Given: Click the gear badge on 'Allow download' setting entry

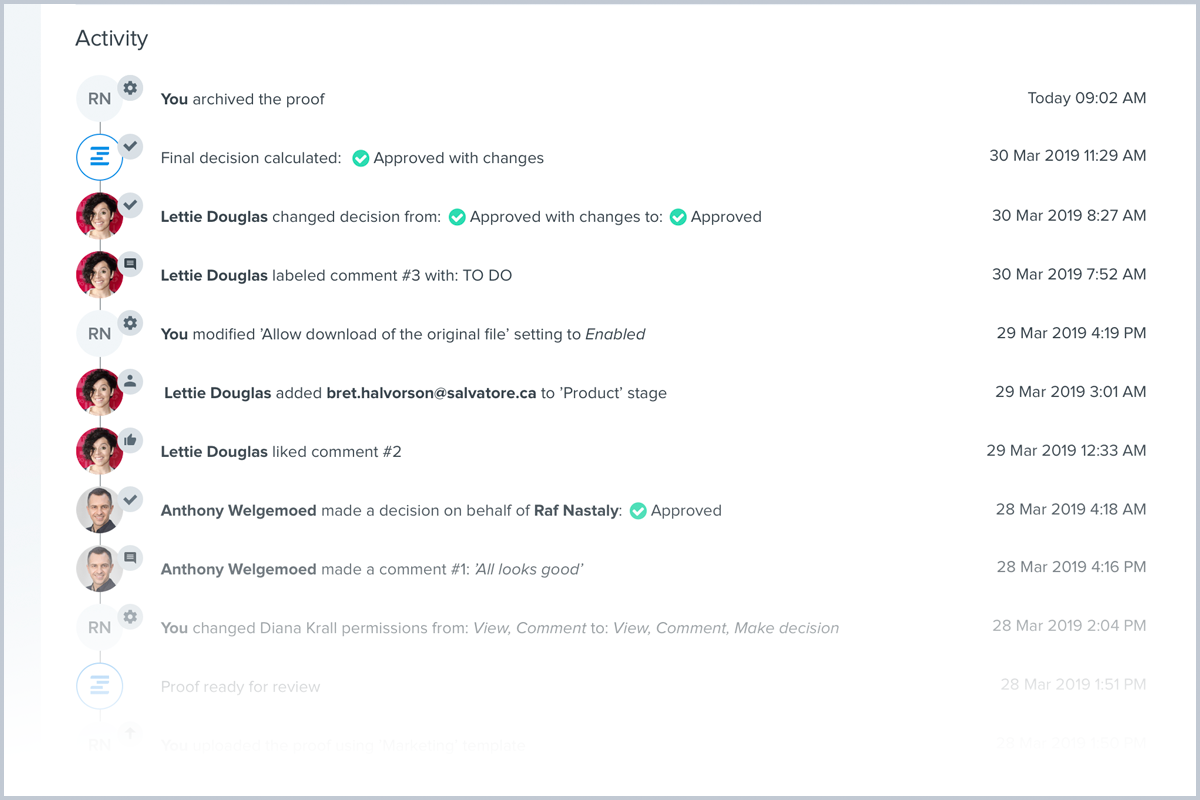Looking at the screenshot, I should click(x=130, y=323).
